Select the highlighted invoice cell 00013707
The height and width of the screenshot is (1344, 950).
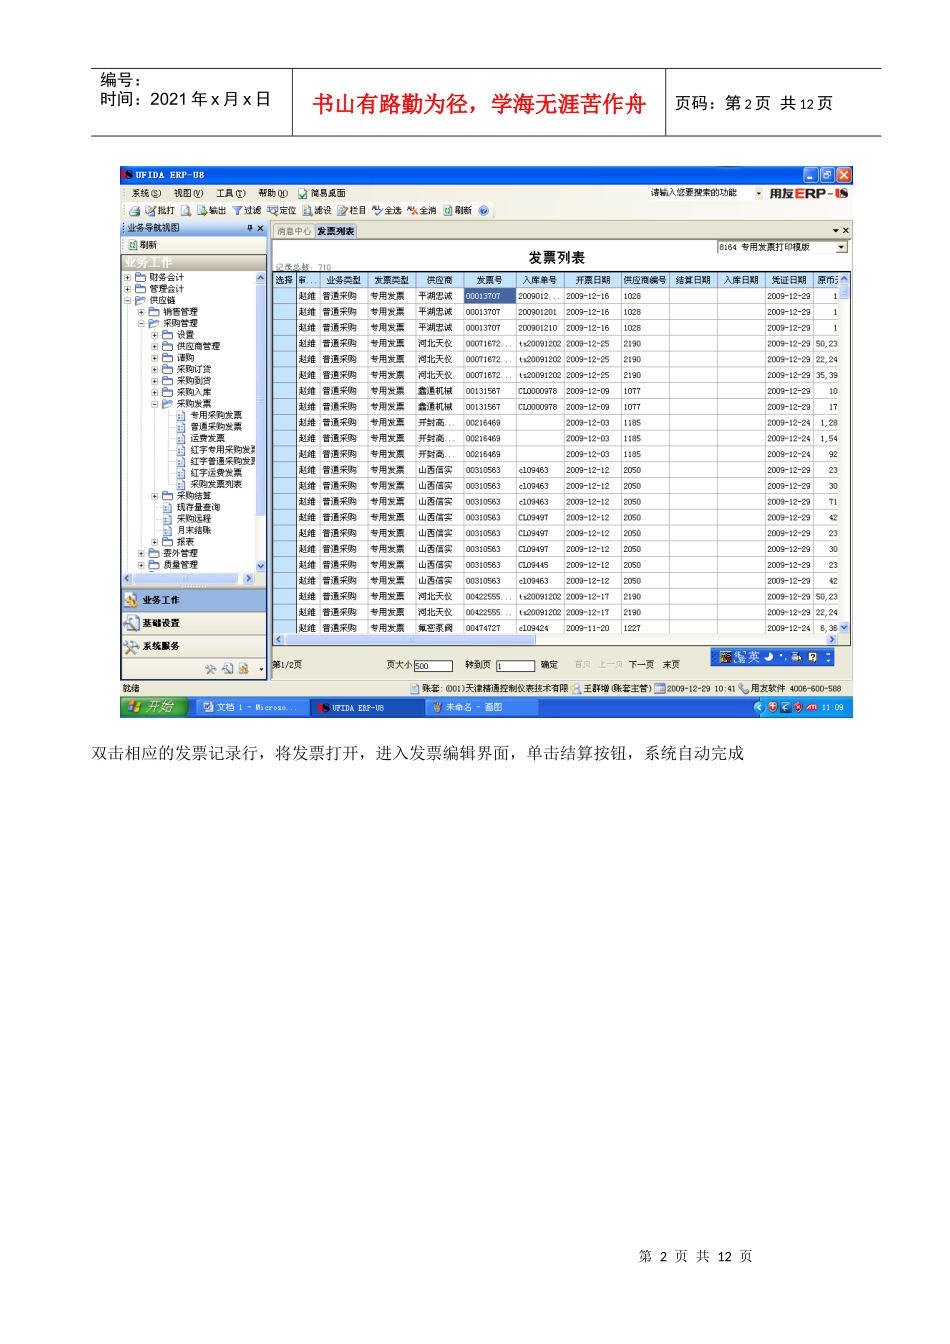point(489,296)
